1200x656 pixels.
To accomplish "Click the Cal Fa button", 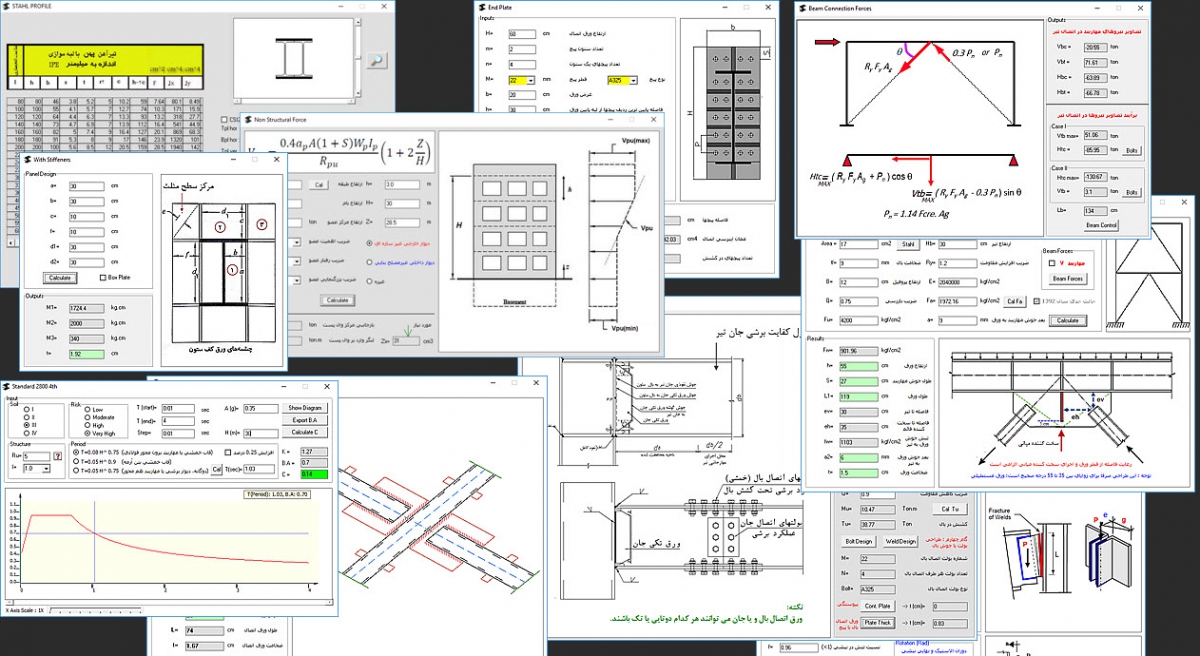I will point(1015,301).
